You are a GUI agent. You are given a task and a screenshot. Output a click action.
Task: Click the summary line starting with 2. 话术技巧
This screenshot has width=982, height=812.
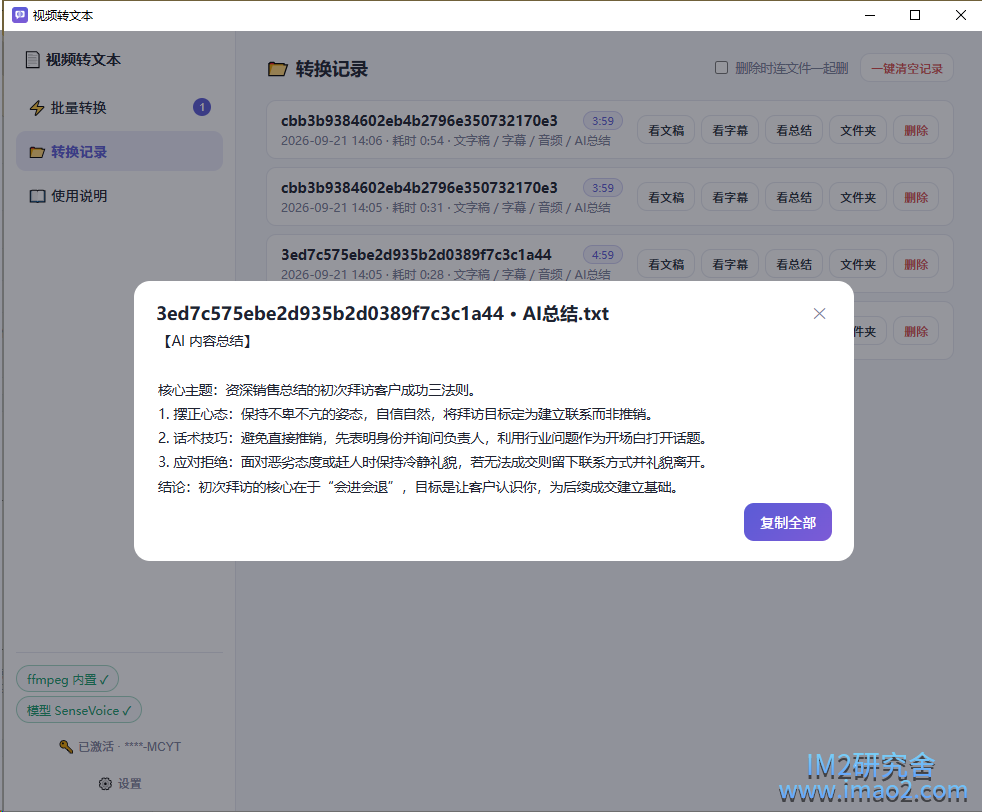click(x=433, y=438)
